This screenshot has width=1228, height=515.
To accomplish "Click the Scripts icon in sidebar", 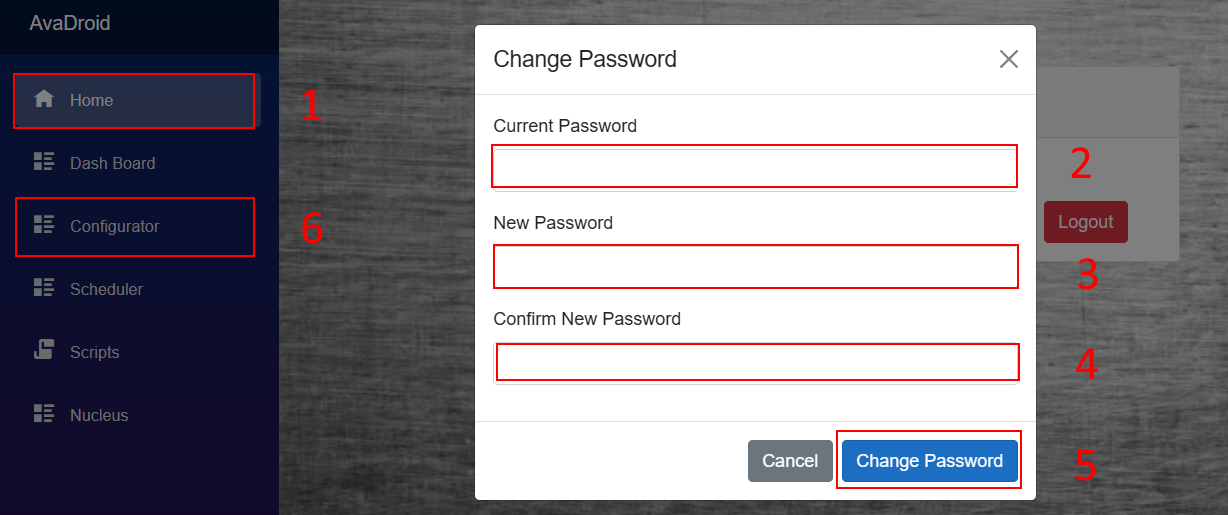I will (43, 350).
